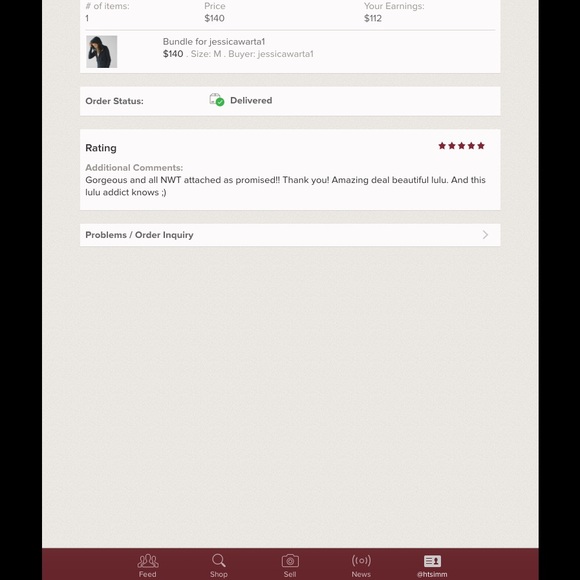Open the @htsimm profile tab
Image resolution: width=580 pixels, height=580 pixels.
click(432, 565)
